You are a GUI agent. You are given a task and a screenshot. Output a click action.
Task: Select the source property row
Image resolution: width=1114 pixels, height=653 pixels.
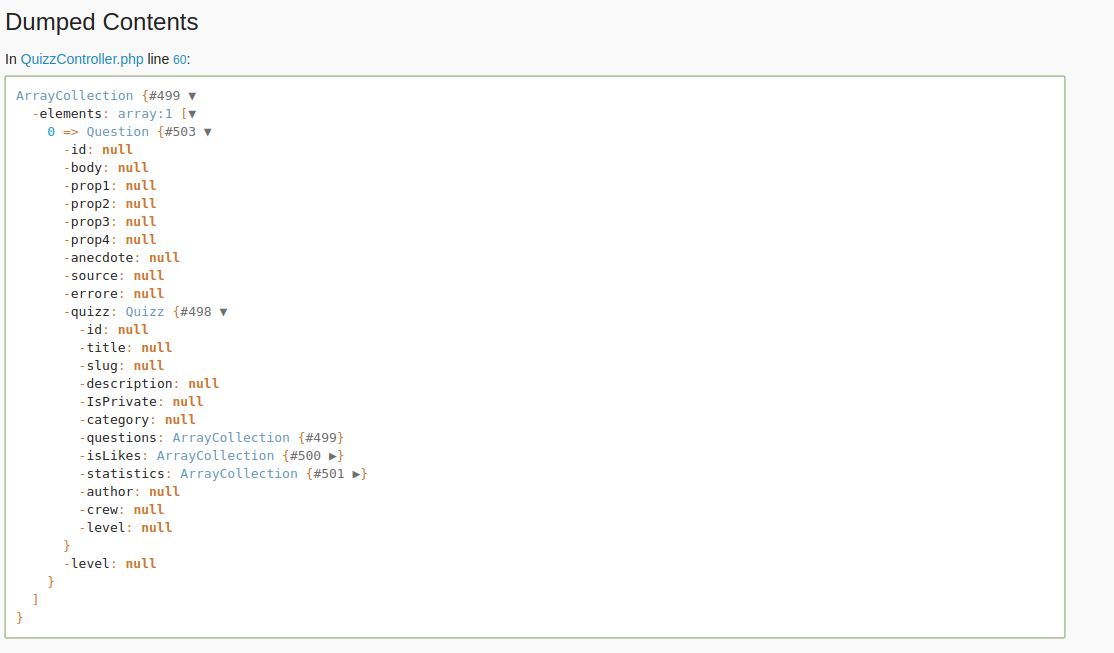pos(114,276)
